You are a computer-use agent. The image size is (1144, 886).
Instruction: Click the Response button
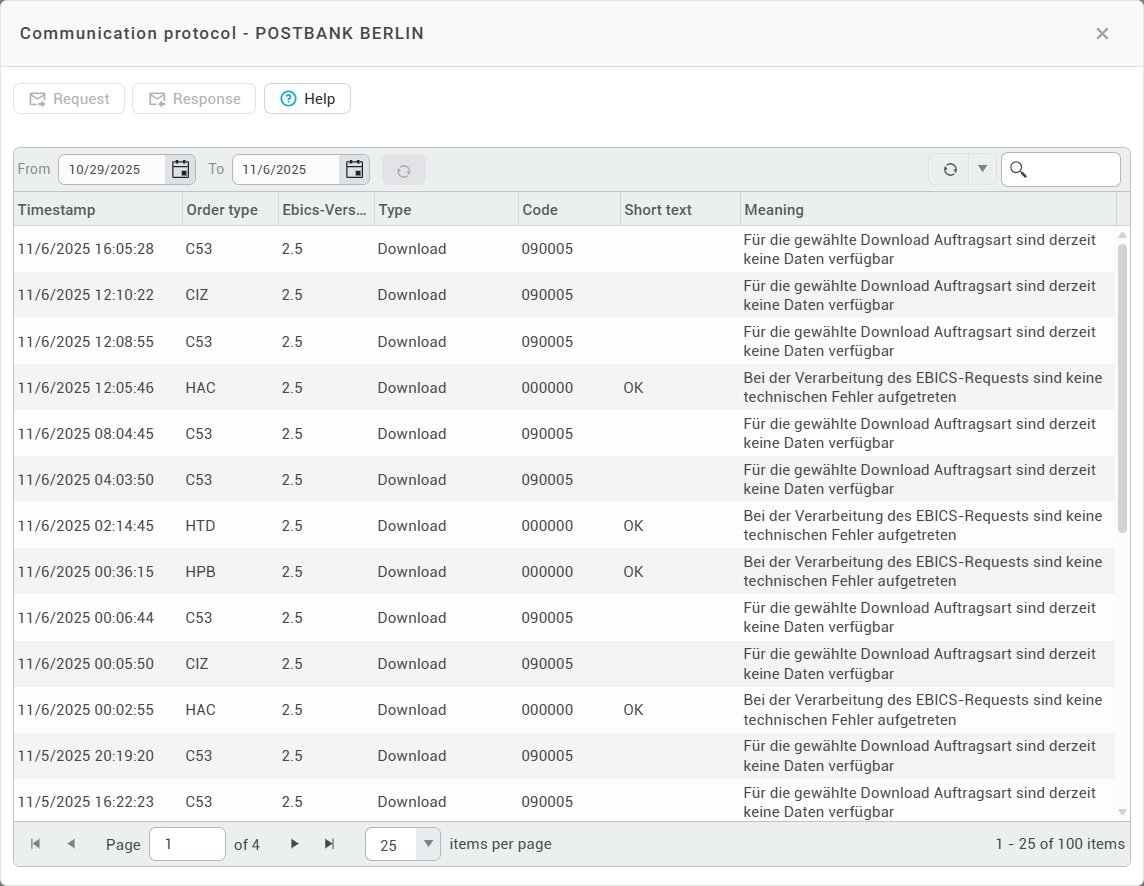[194, 99]
